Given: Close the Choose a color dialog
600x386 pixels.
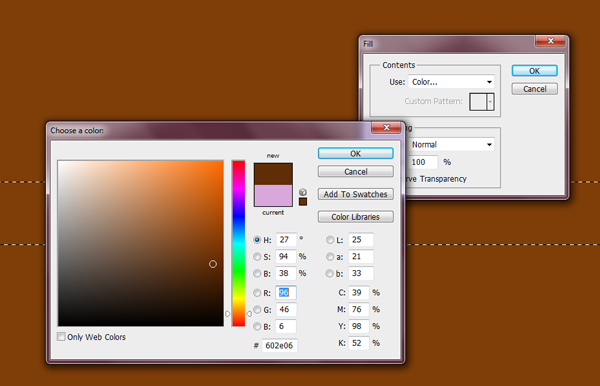Looking at the screenshot, I should point(386,128).
